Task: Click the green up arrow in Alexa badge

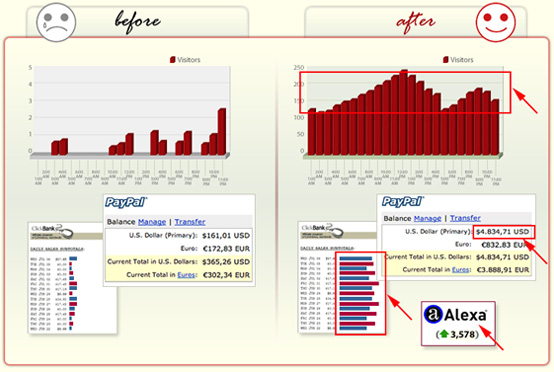Action: click(444, 334)
